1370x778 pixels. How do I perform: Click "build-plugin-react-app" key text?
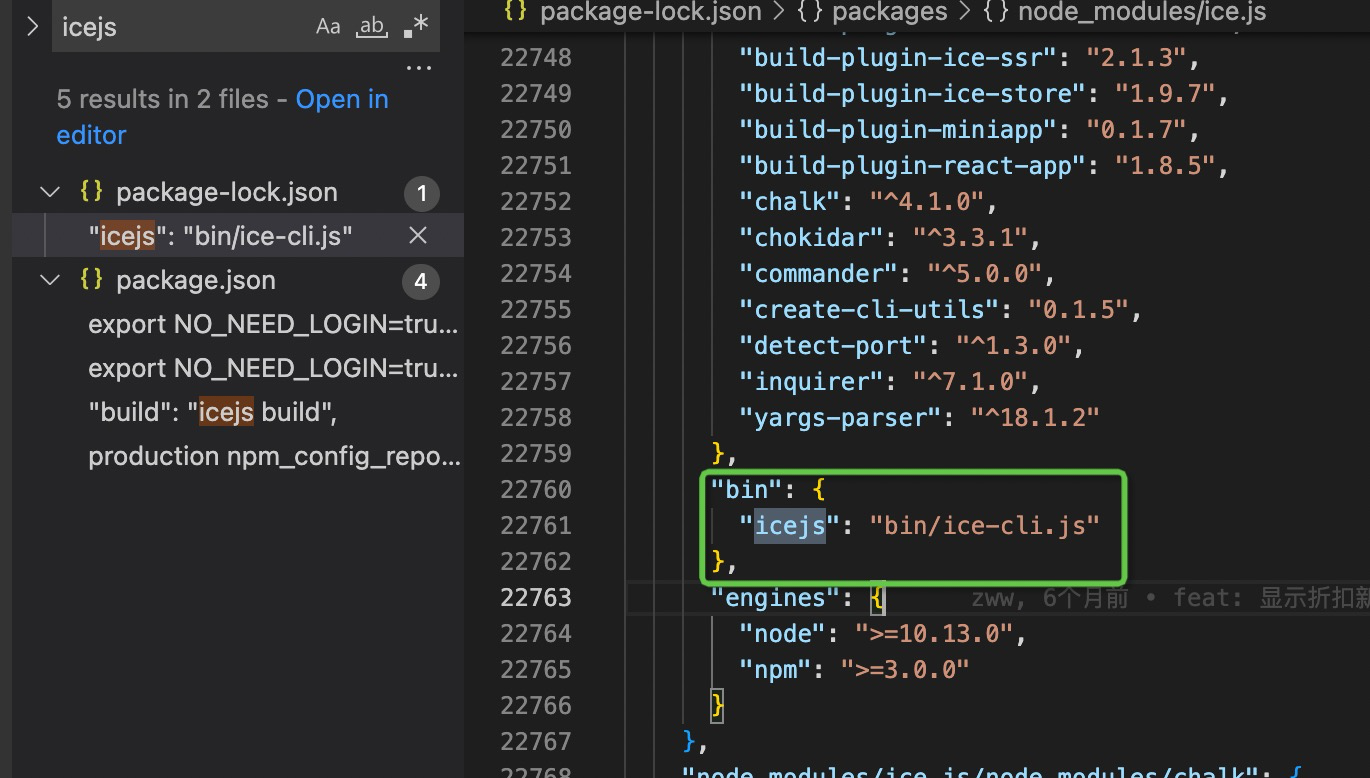[x=913, y=165]
